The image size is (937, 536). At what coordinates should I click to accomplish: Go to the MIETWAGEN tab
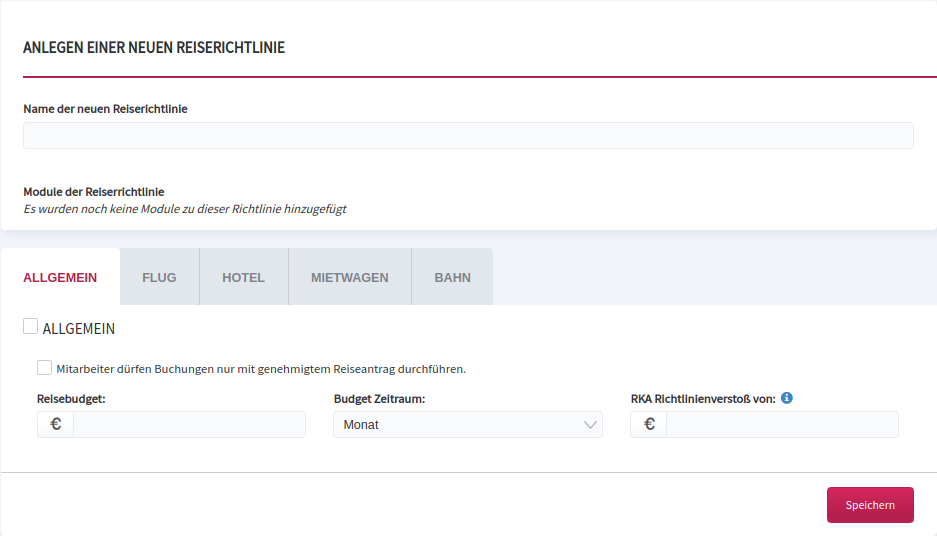tap(350, 277)
